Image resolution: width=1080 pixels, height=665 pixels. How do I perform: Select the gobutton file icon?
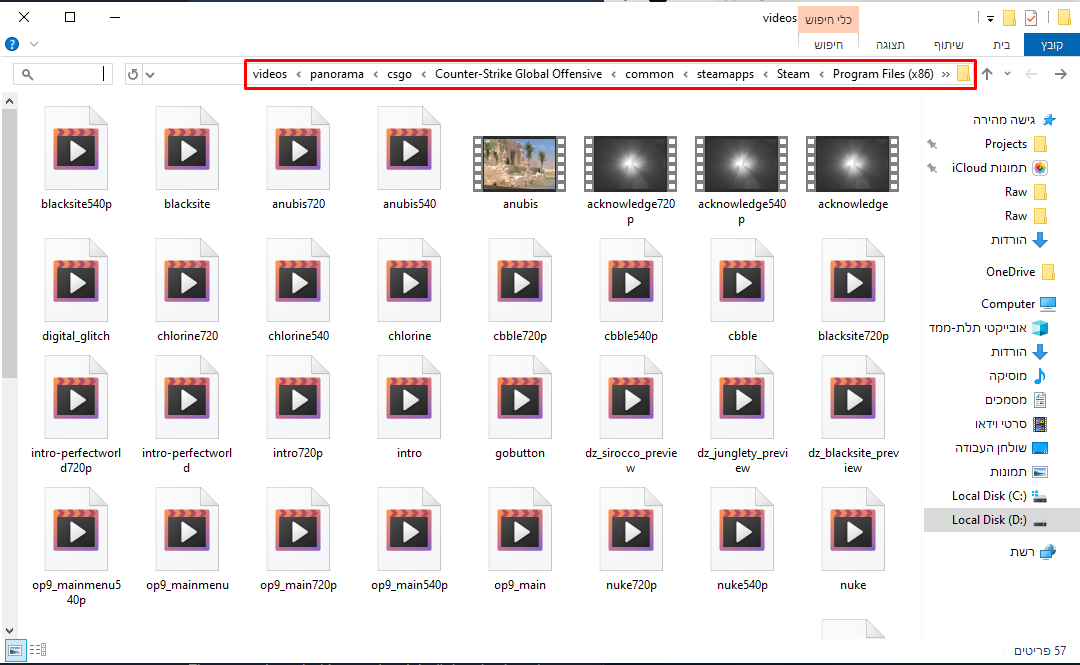(520, 398)
